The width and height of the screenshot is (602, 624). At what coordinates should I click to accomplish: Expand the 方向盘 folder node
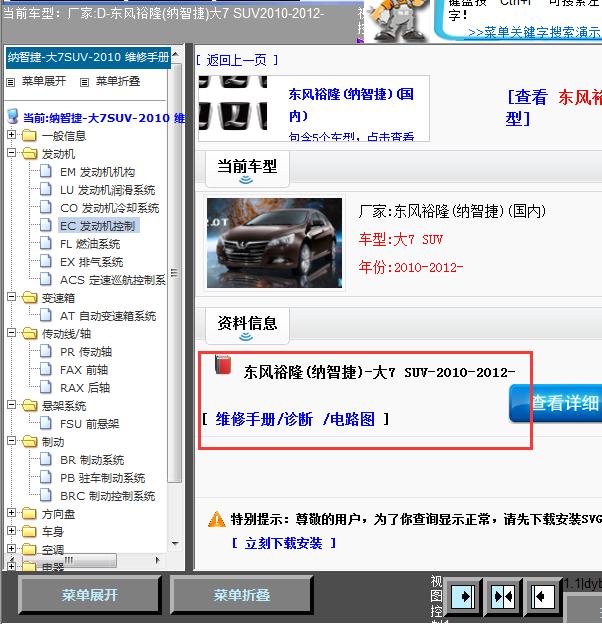click(x=12, y=513)
